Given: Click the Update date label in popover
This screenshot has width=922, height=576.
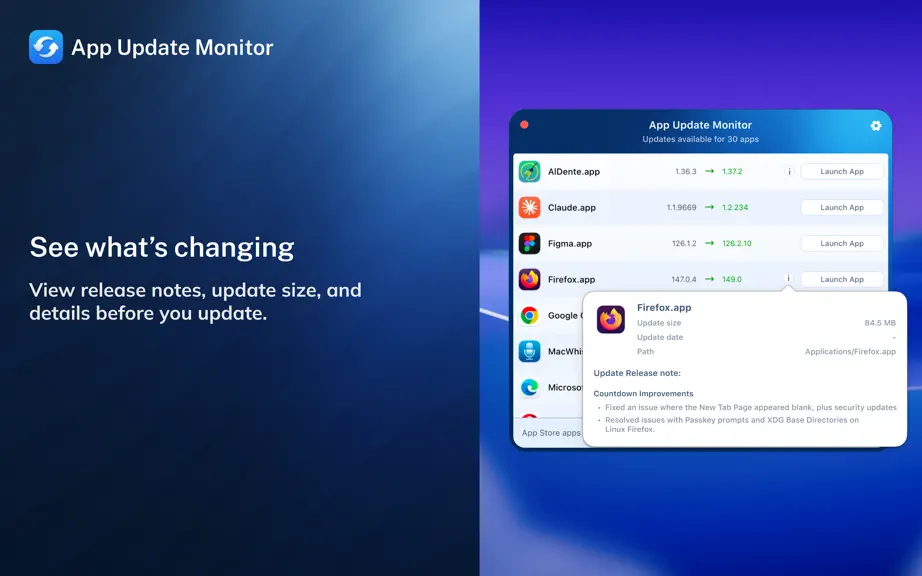Looking at the screenshot, I should click(660, 337).
